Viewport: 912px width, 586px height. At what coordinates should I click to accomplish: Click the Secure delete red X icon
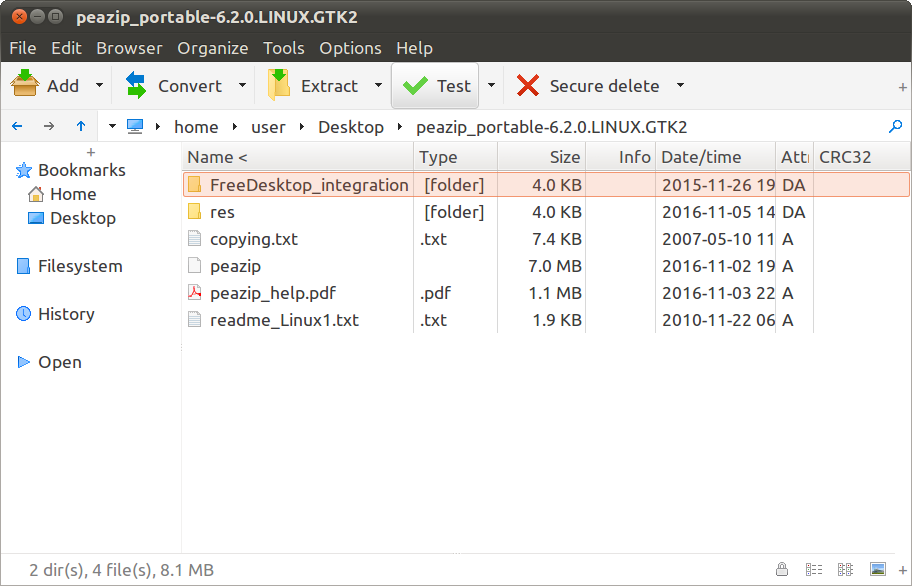pyautogui.click(x=527, y=86)
